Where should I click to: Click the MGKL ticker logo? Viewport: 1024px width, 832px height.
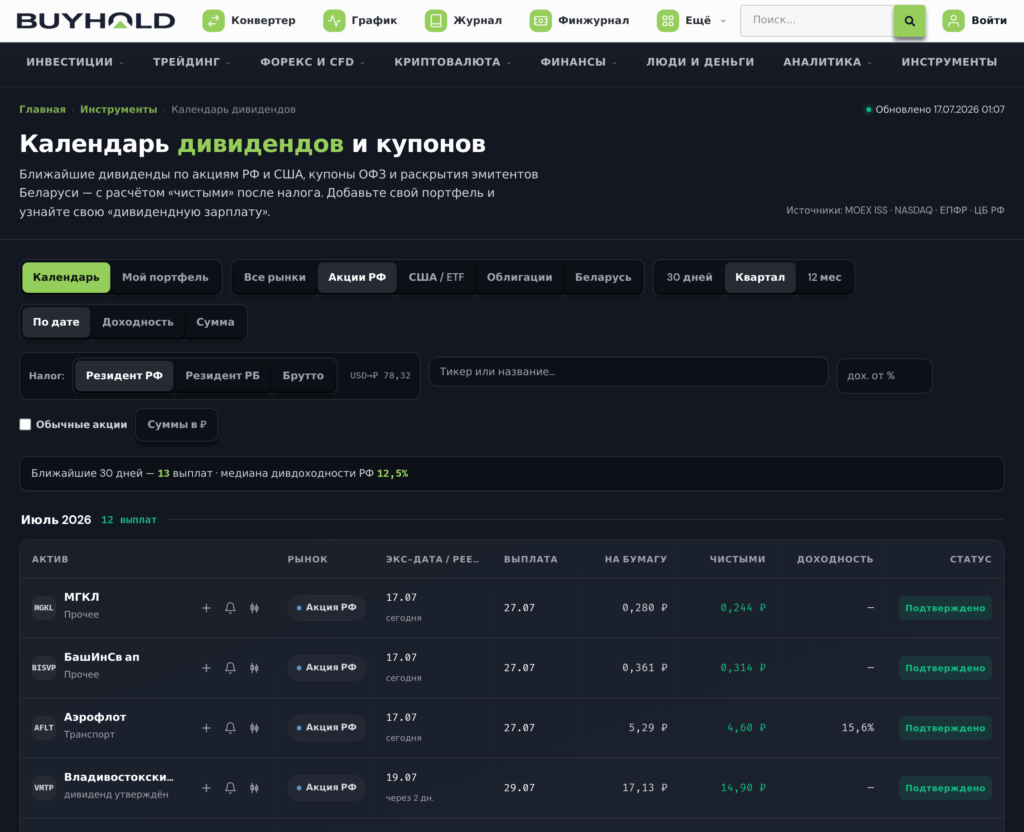[x=44, y=608]
